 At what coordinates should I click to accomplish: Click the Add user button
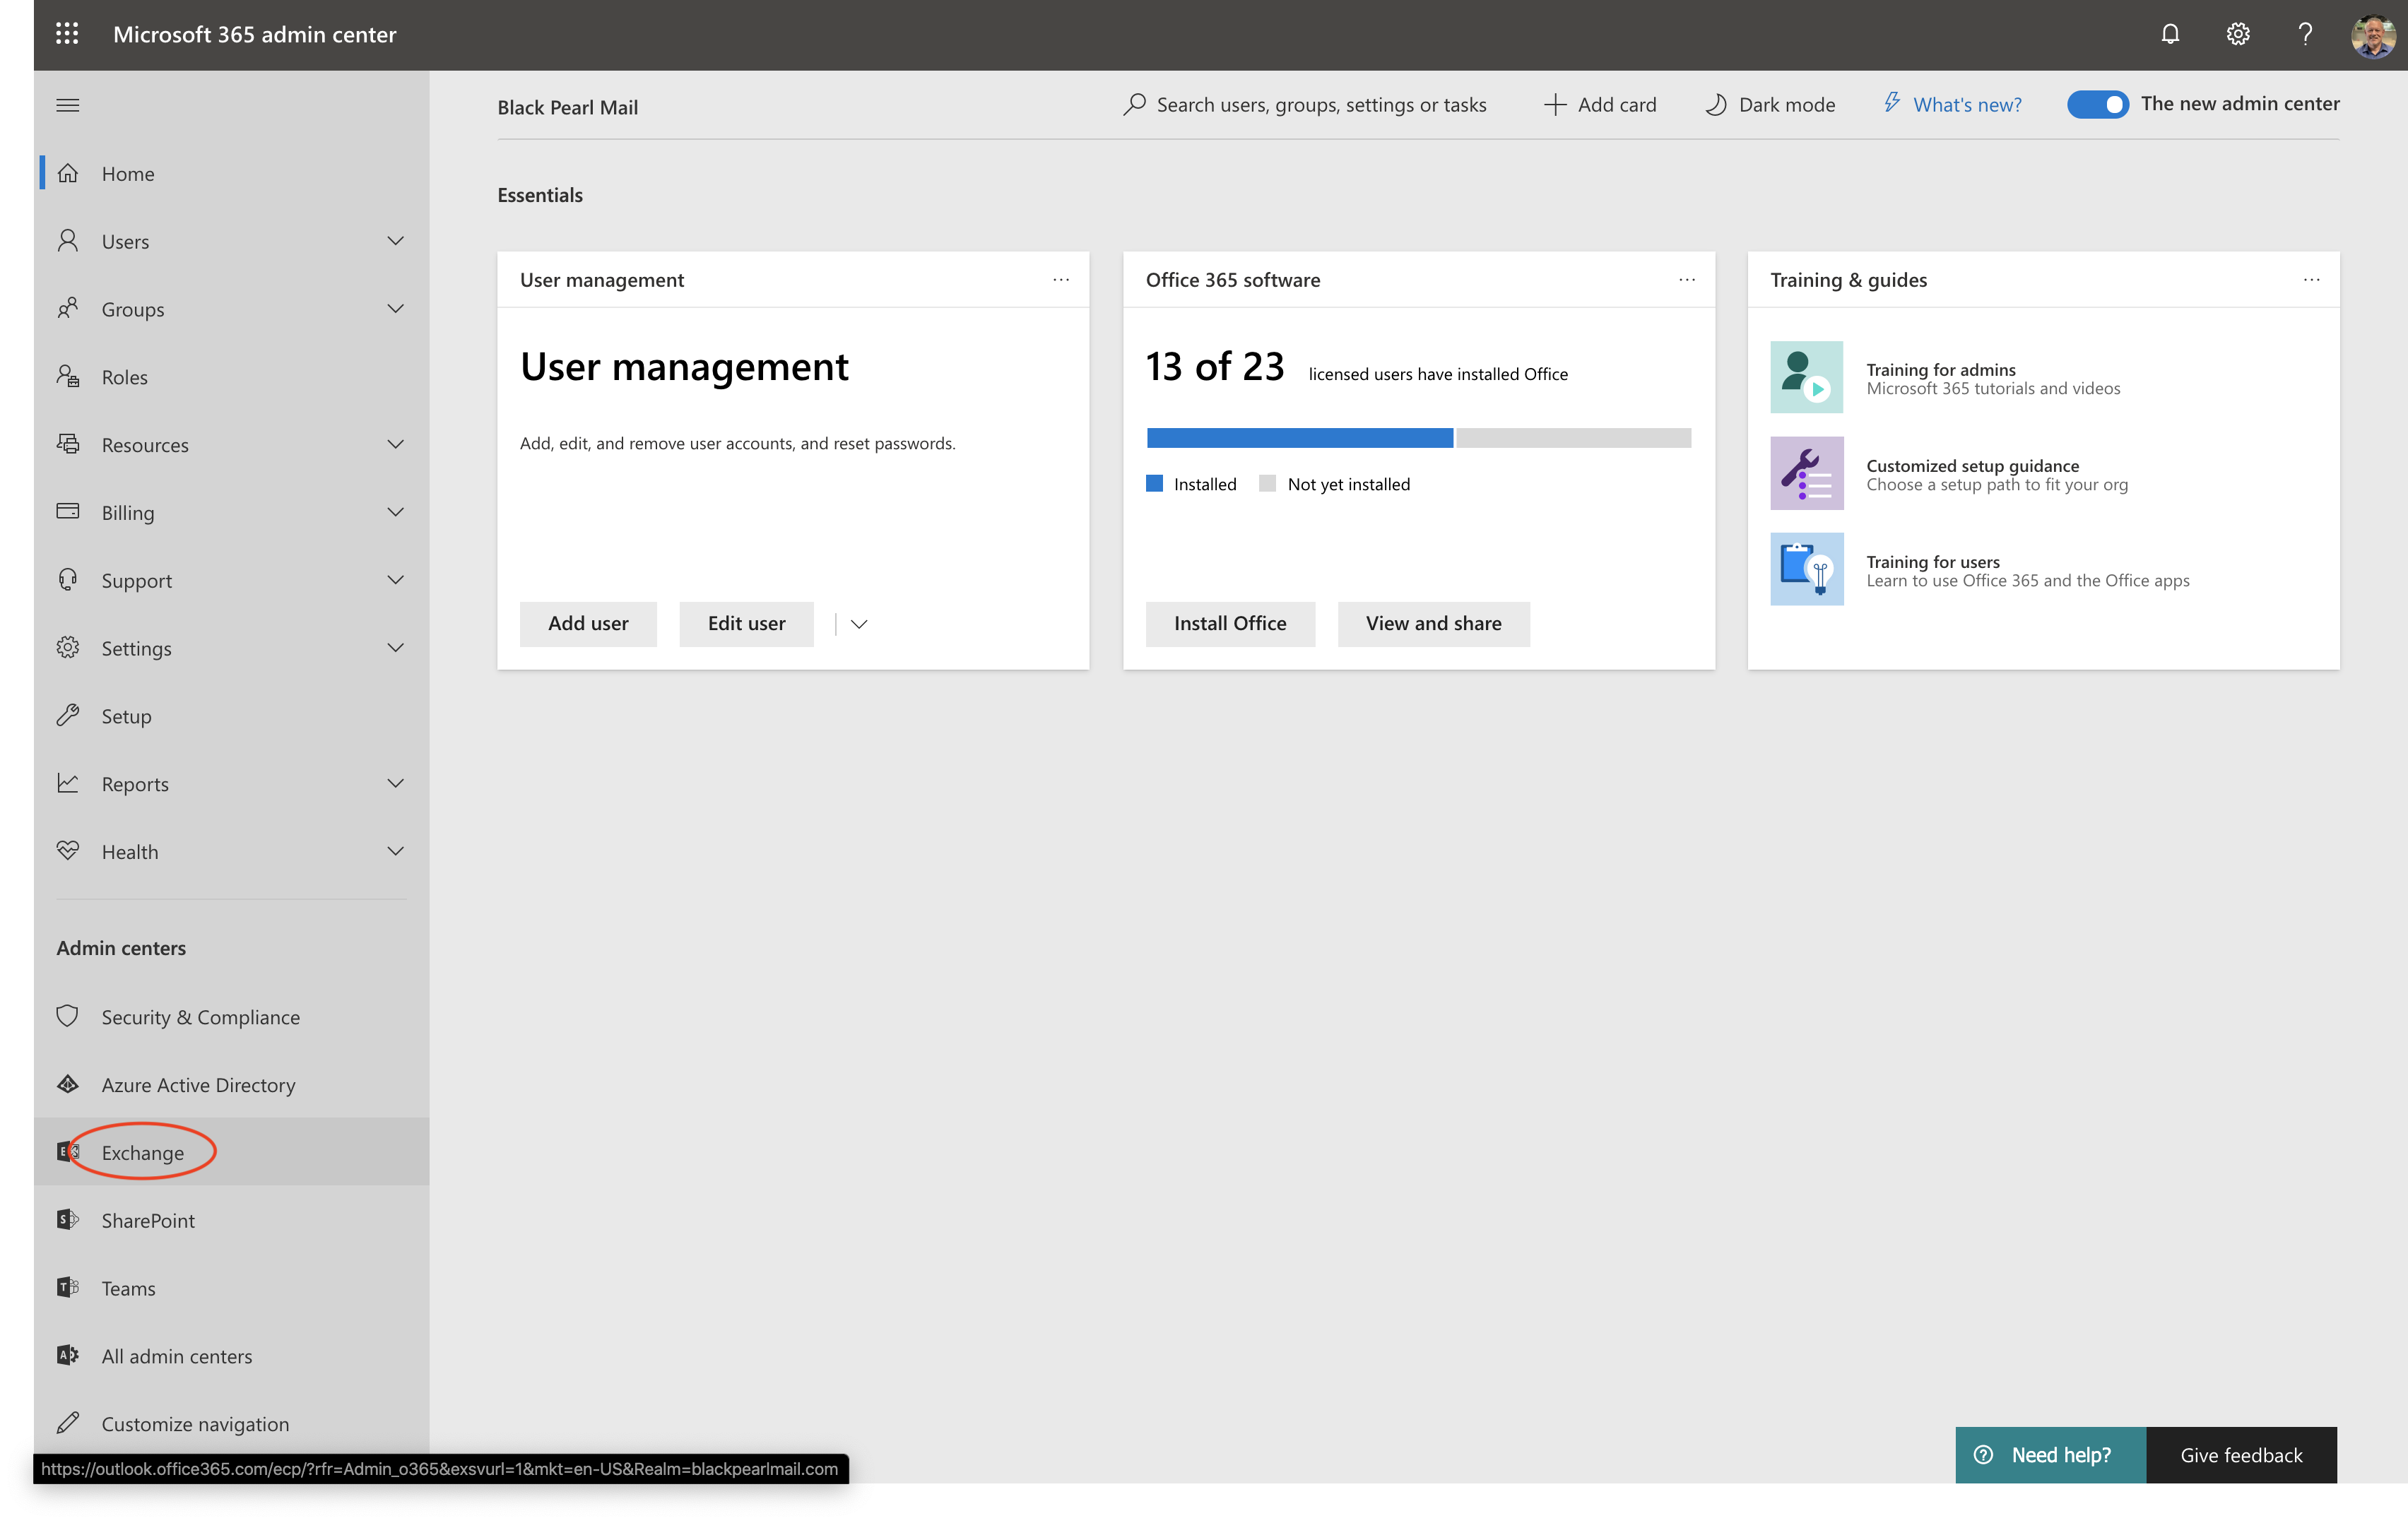[x=588, y=623]
